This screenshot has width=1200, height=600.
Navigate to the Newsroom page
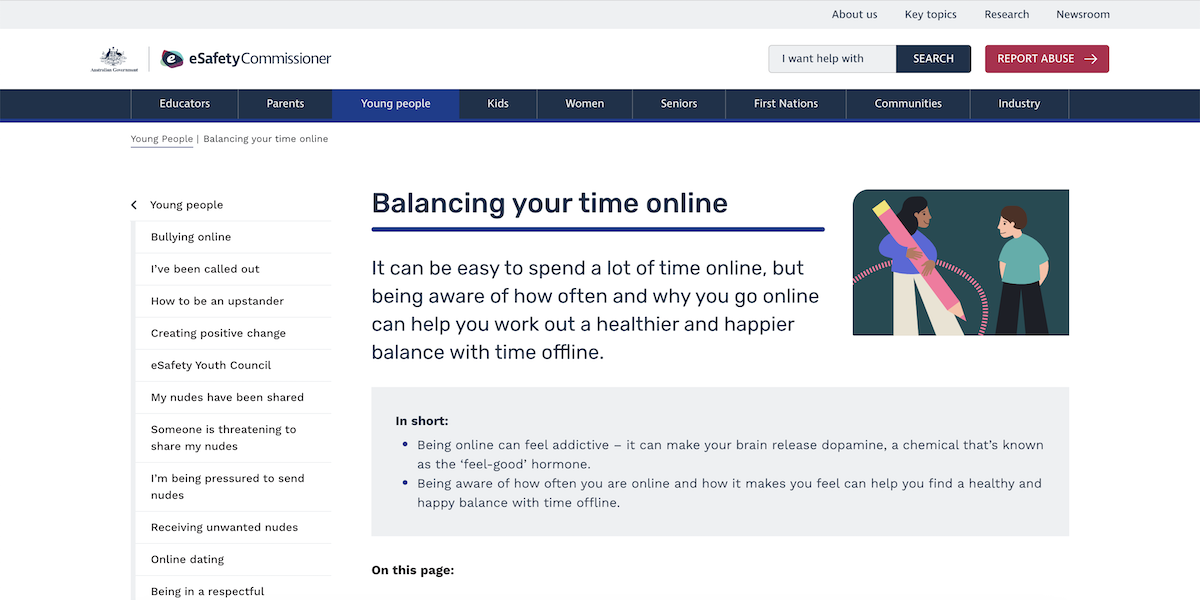coord(1082,14)
